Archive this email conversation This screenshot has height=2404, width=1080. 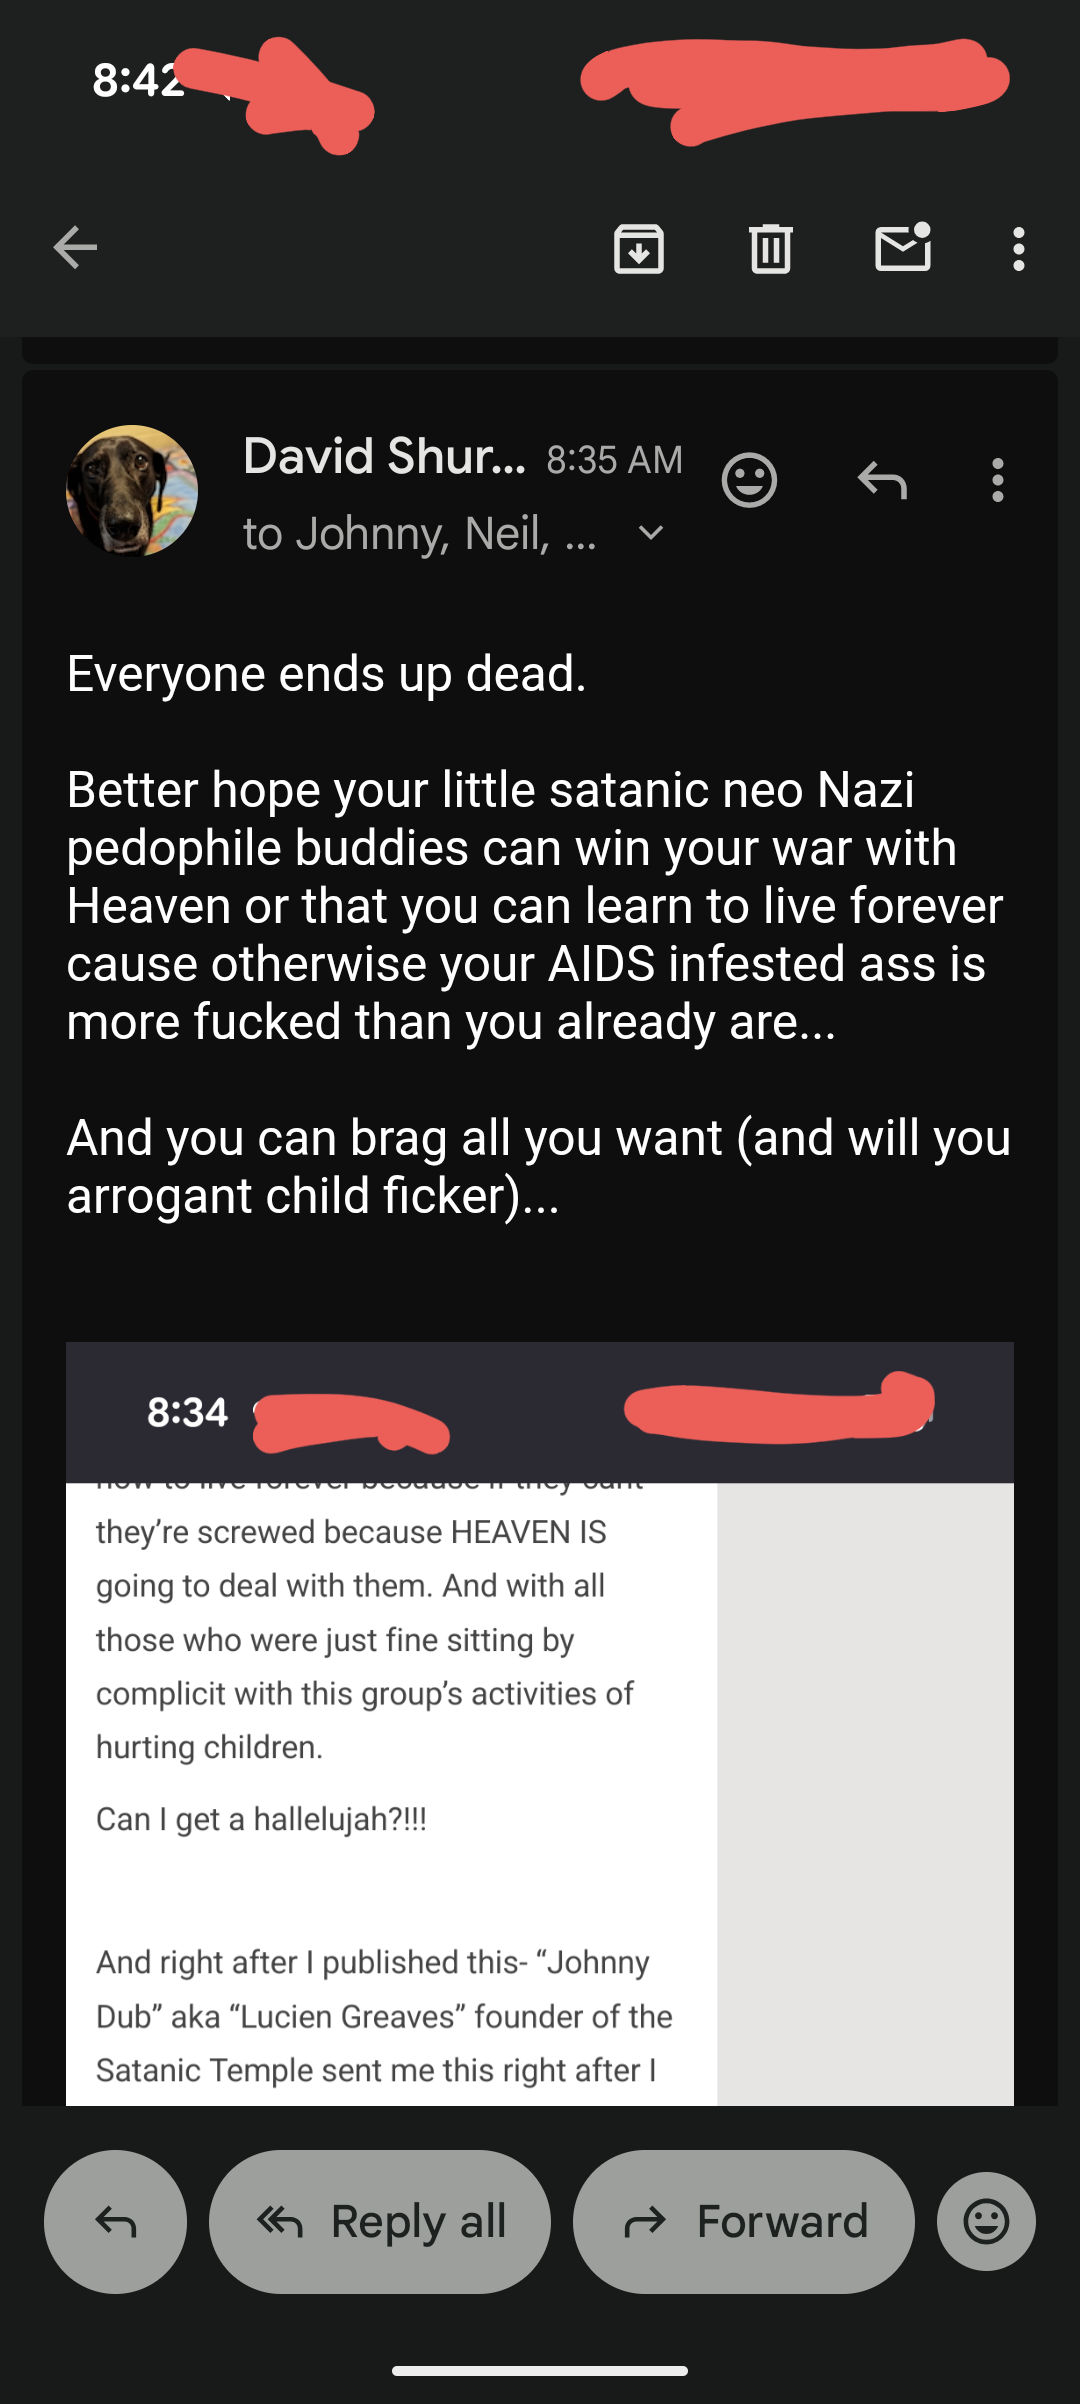pos(638,249)
